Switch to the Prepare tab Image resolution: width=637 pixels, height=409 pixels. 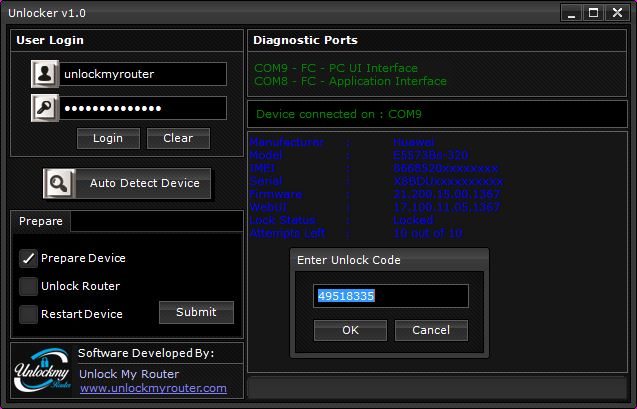41,221
